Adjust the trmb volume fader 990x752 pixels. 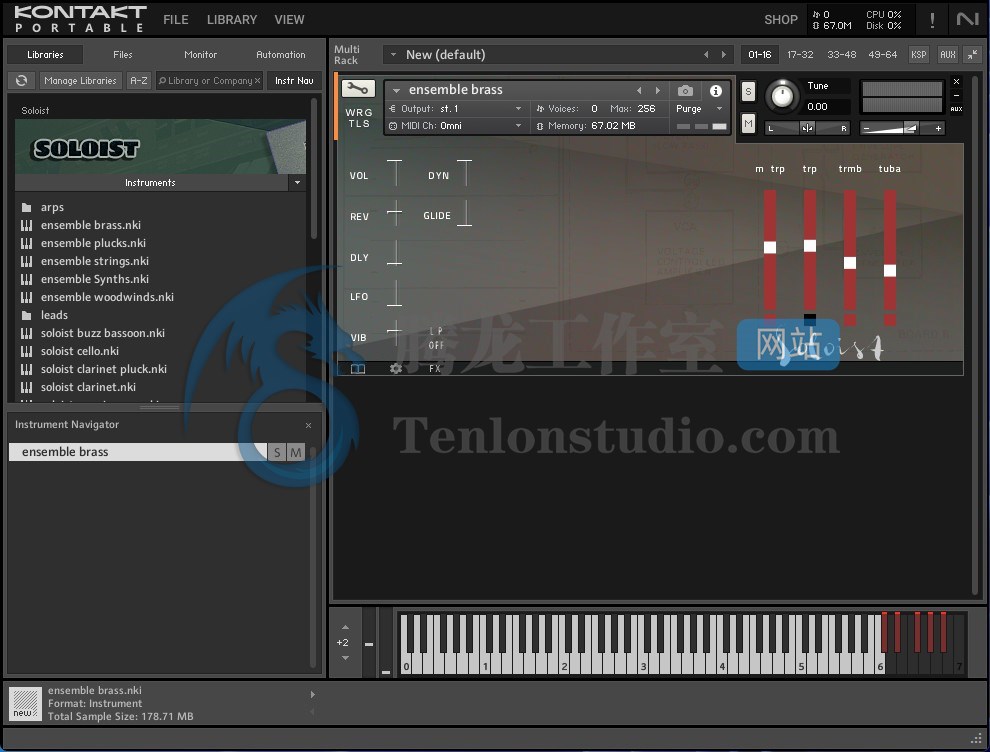pyautogui.click(x=850, y=263)
